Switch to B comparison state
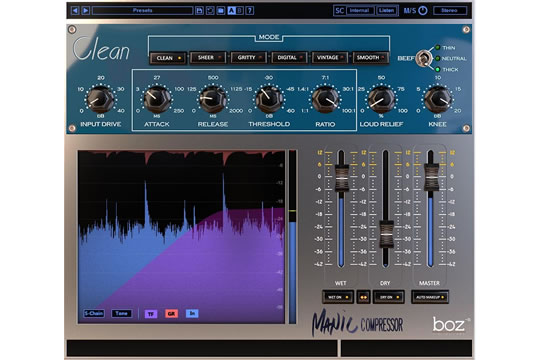Viewport: 540px width, 360px height. click(240, 11)
